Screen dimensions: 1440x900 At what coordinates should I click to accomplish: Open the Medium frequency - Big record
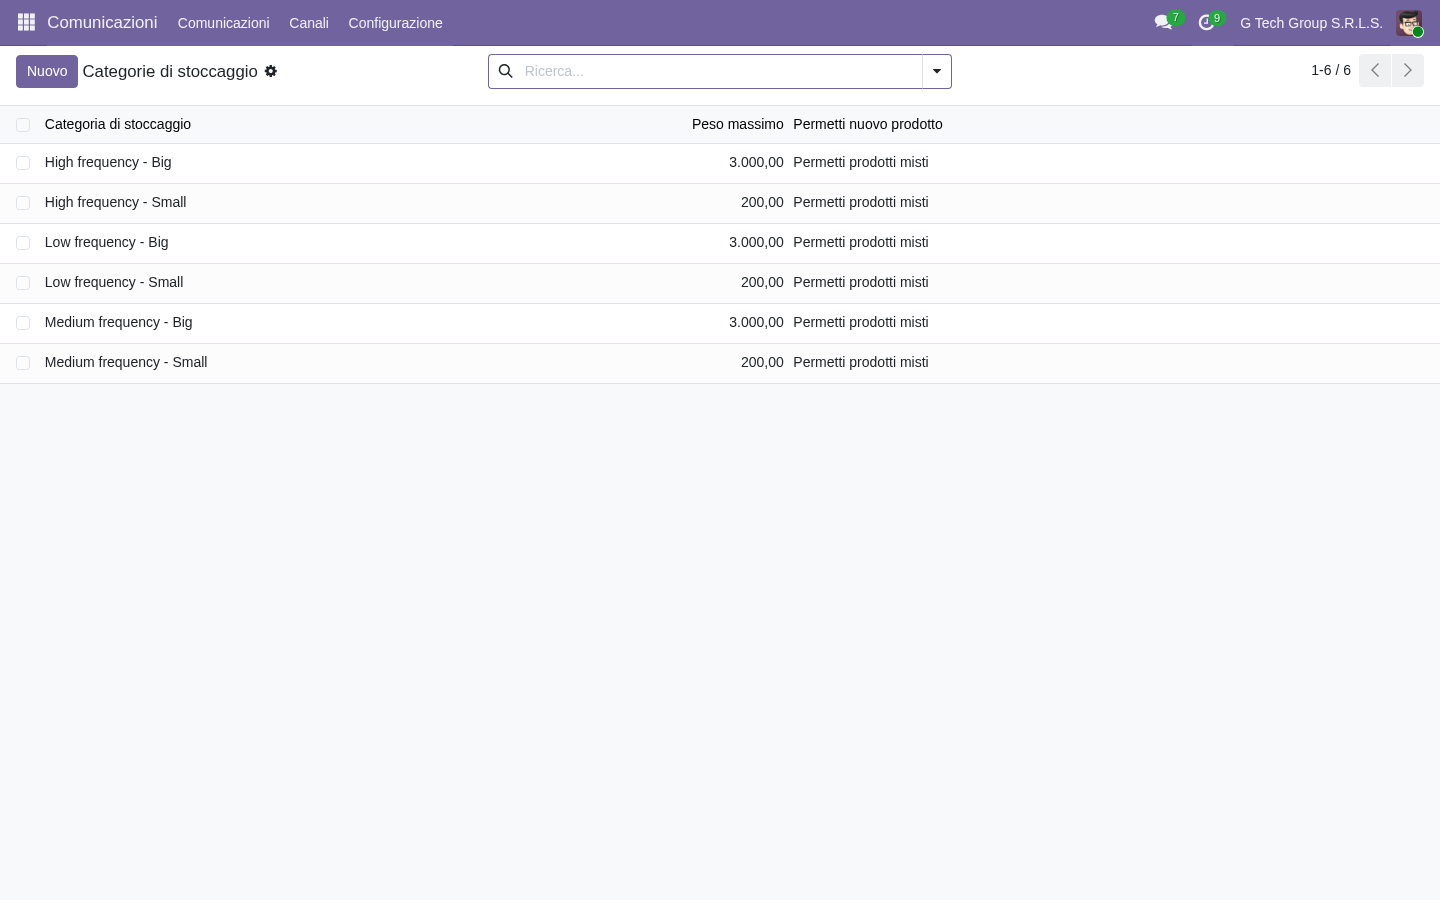118,322
